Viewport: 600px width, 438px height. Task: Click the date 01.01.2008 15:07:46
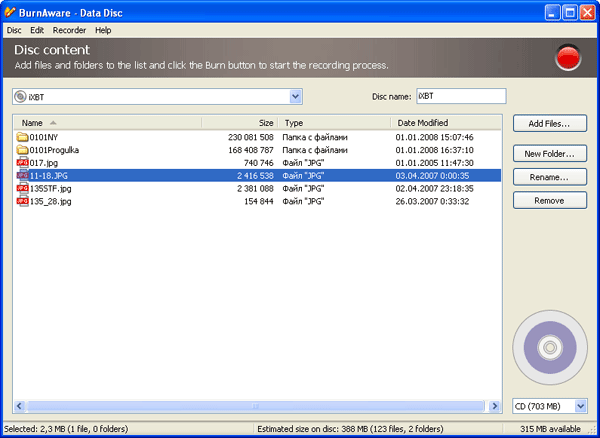[434, 137]
